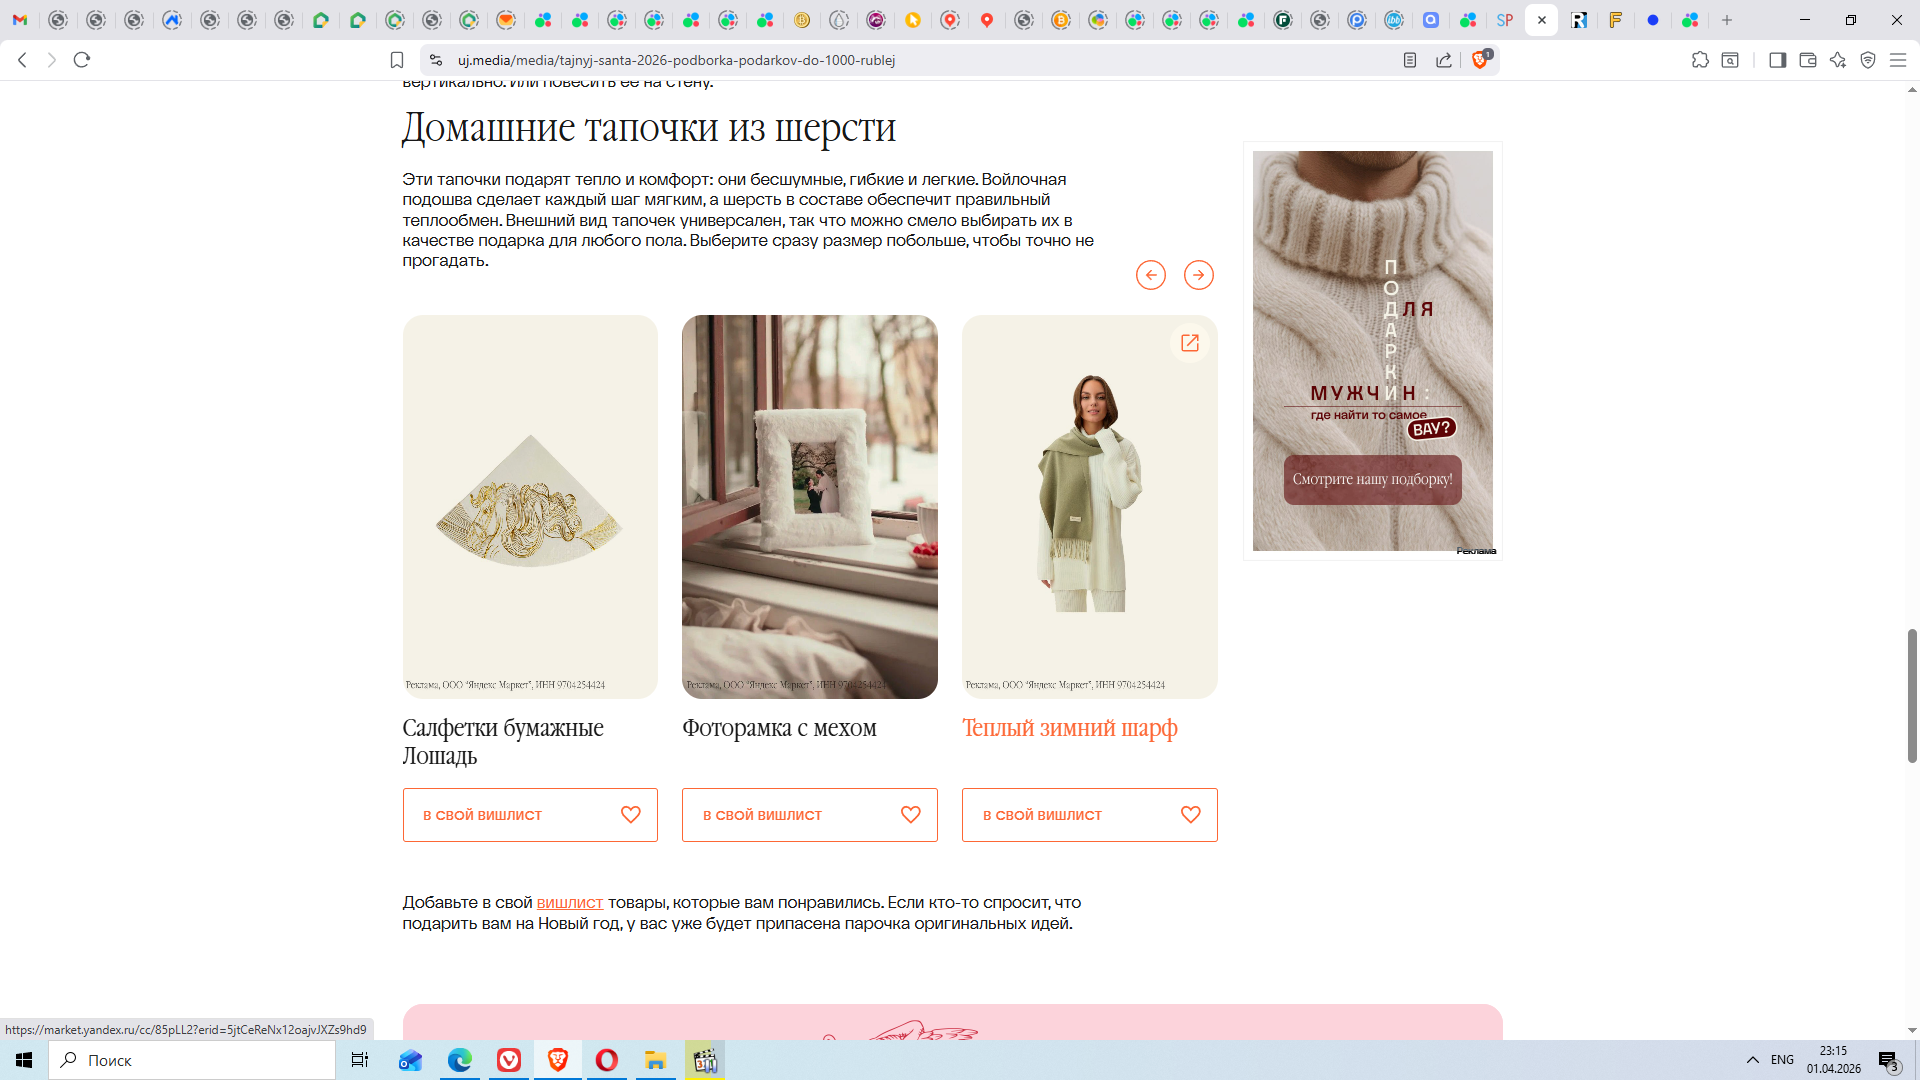The image size is (1920, 1080).
Task: Open the external link icon on scarf card
Action: (x=1190, y=343)
